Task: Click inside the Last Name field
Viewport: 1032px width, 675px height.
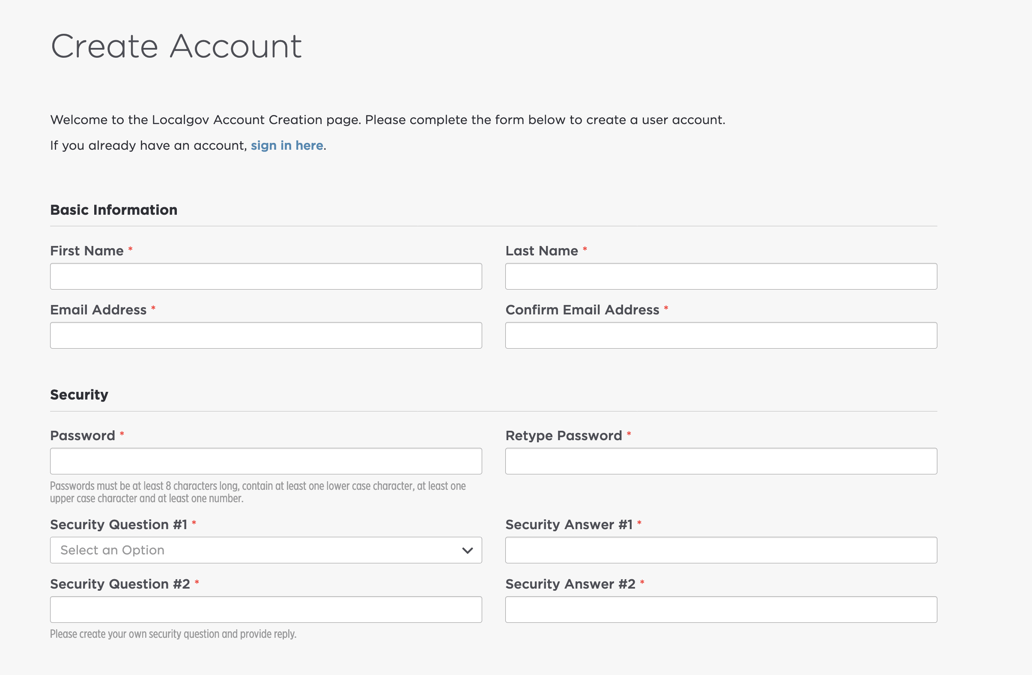Action: click(720, 276)
